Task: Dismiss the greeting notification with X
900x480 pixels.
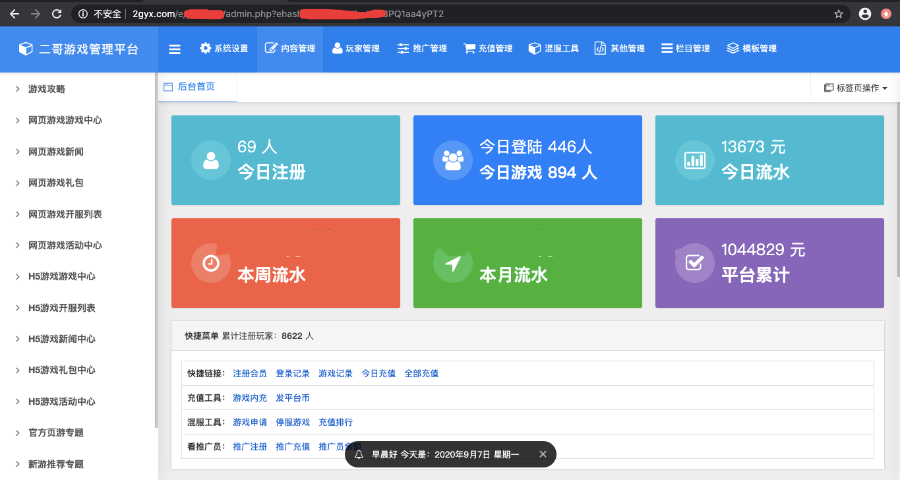Action: 543,454
